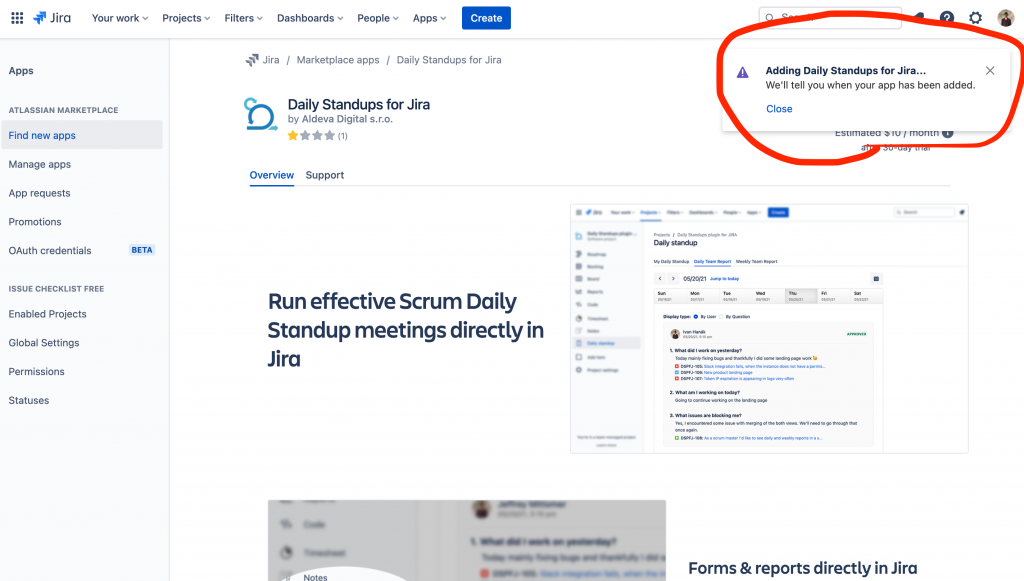Image resolution: width=1024 pixels, height=581 pixels.
Task: Click the Issue Checklist Free section label
Action: tap(56, 289)
